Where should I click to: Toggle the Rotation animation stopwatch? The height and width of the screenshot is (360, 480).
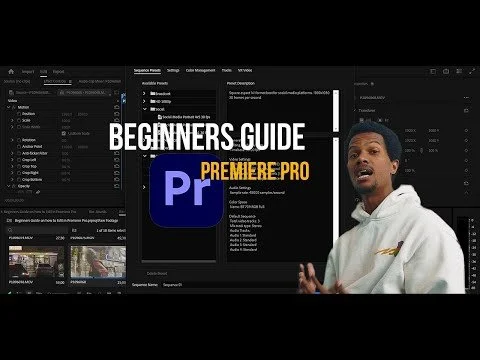[x=19, y=140]
